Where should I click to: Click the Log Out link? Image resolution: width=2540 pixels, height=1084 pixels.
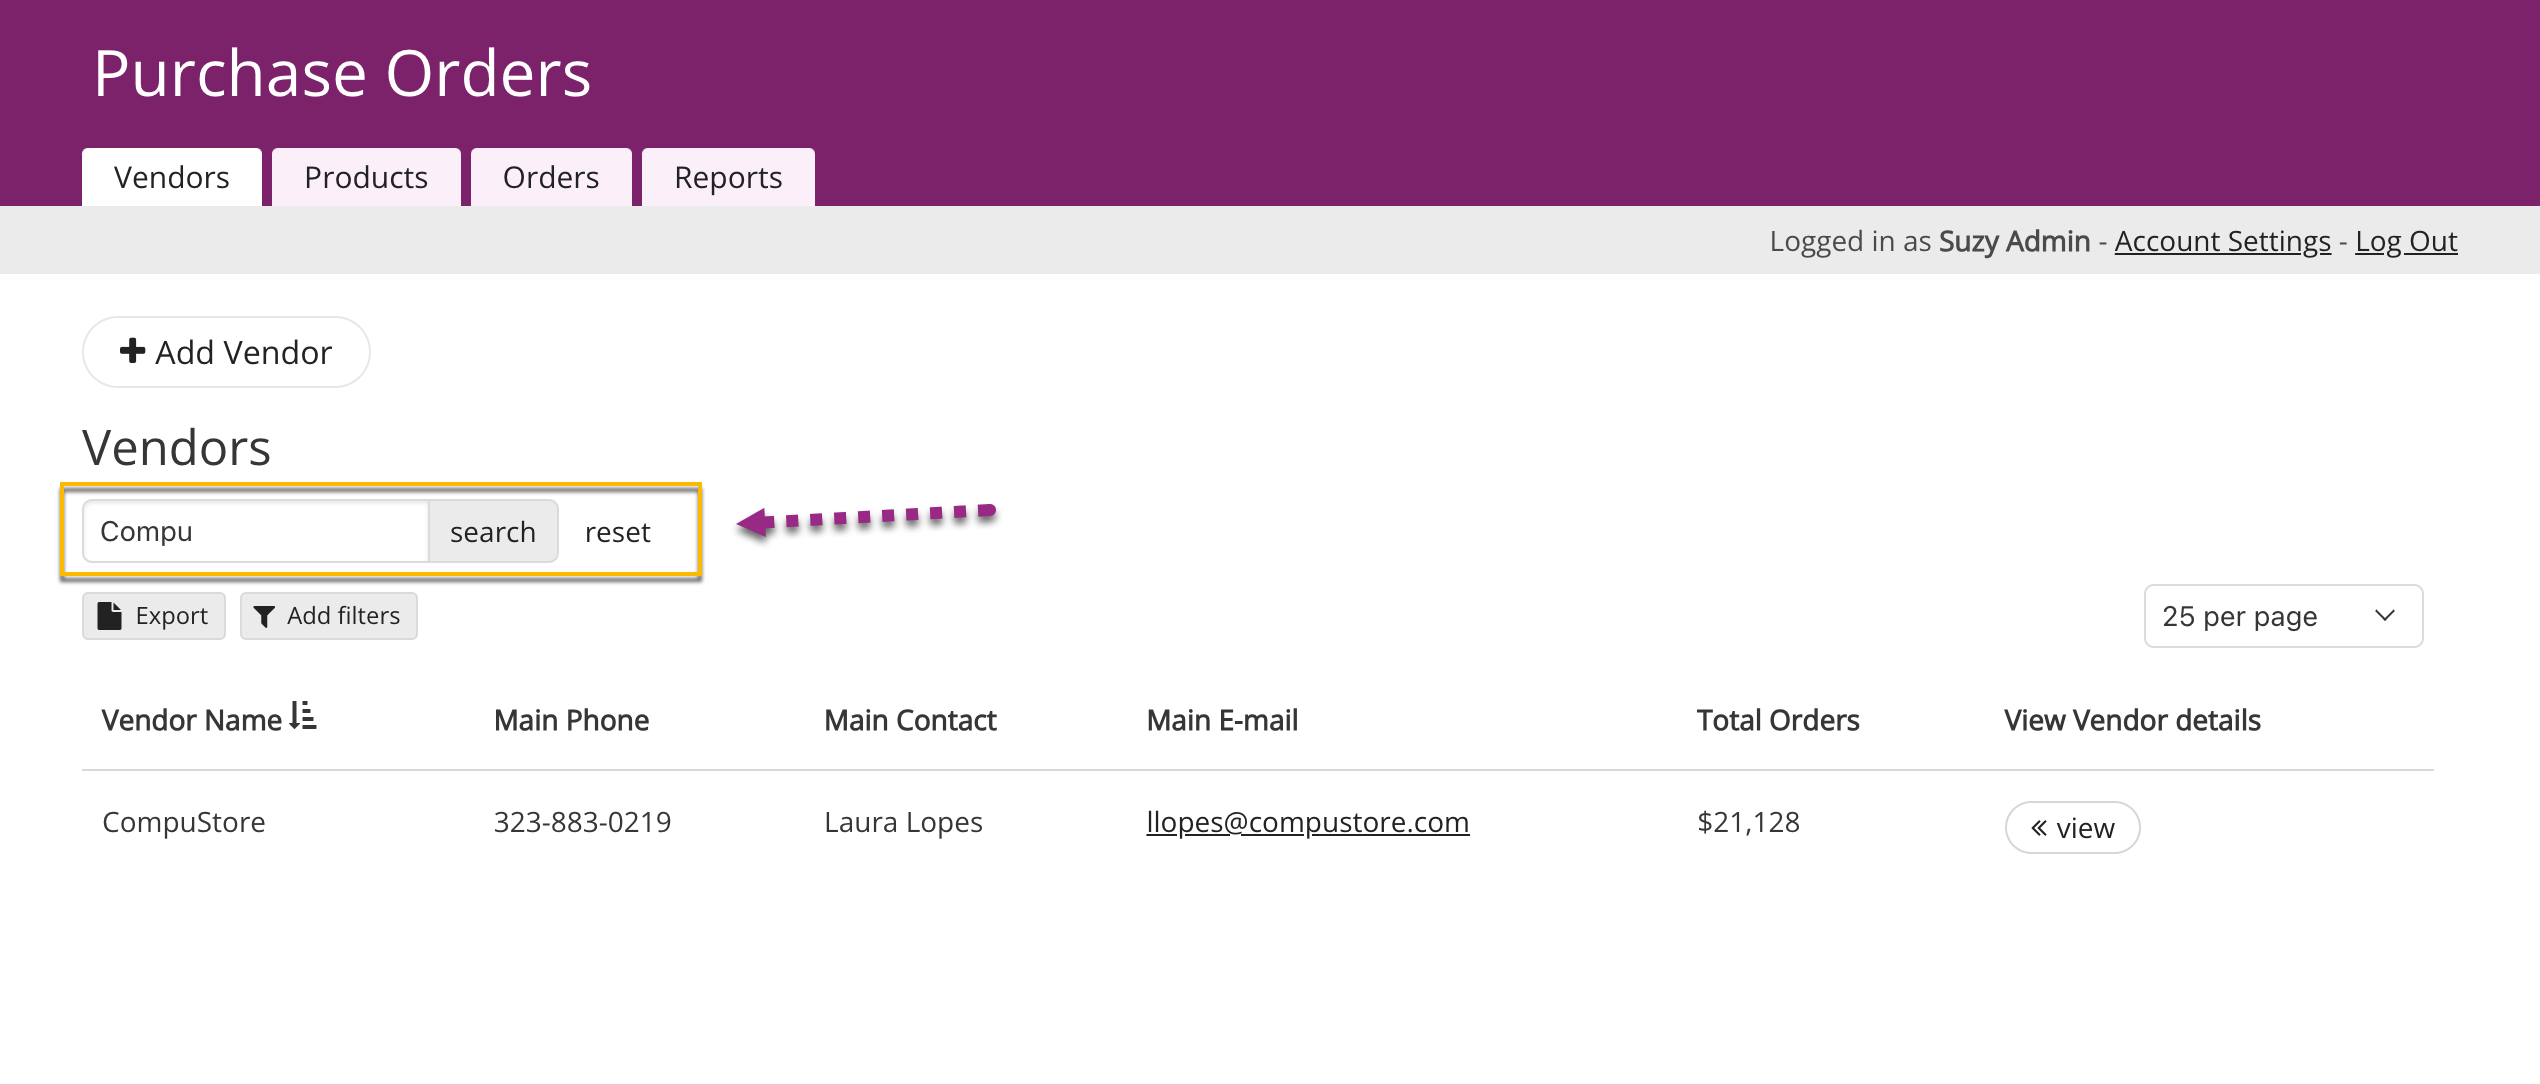pos(2406,241)
